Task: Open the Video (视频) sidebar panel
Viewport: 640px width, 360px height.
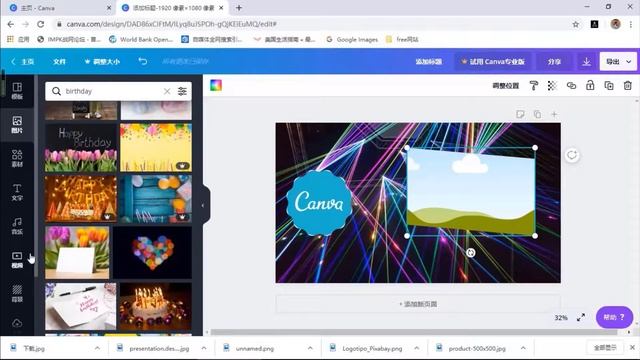Action: [17, 260]
